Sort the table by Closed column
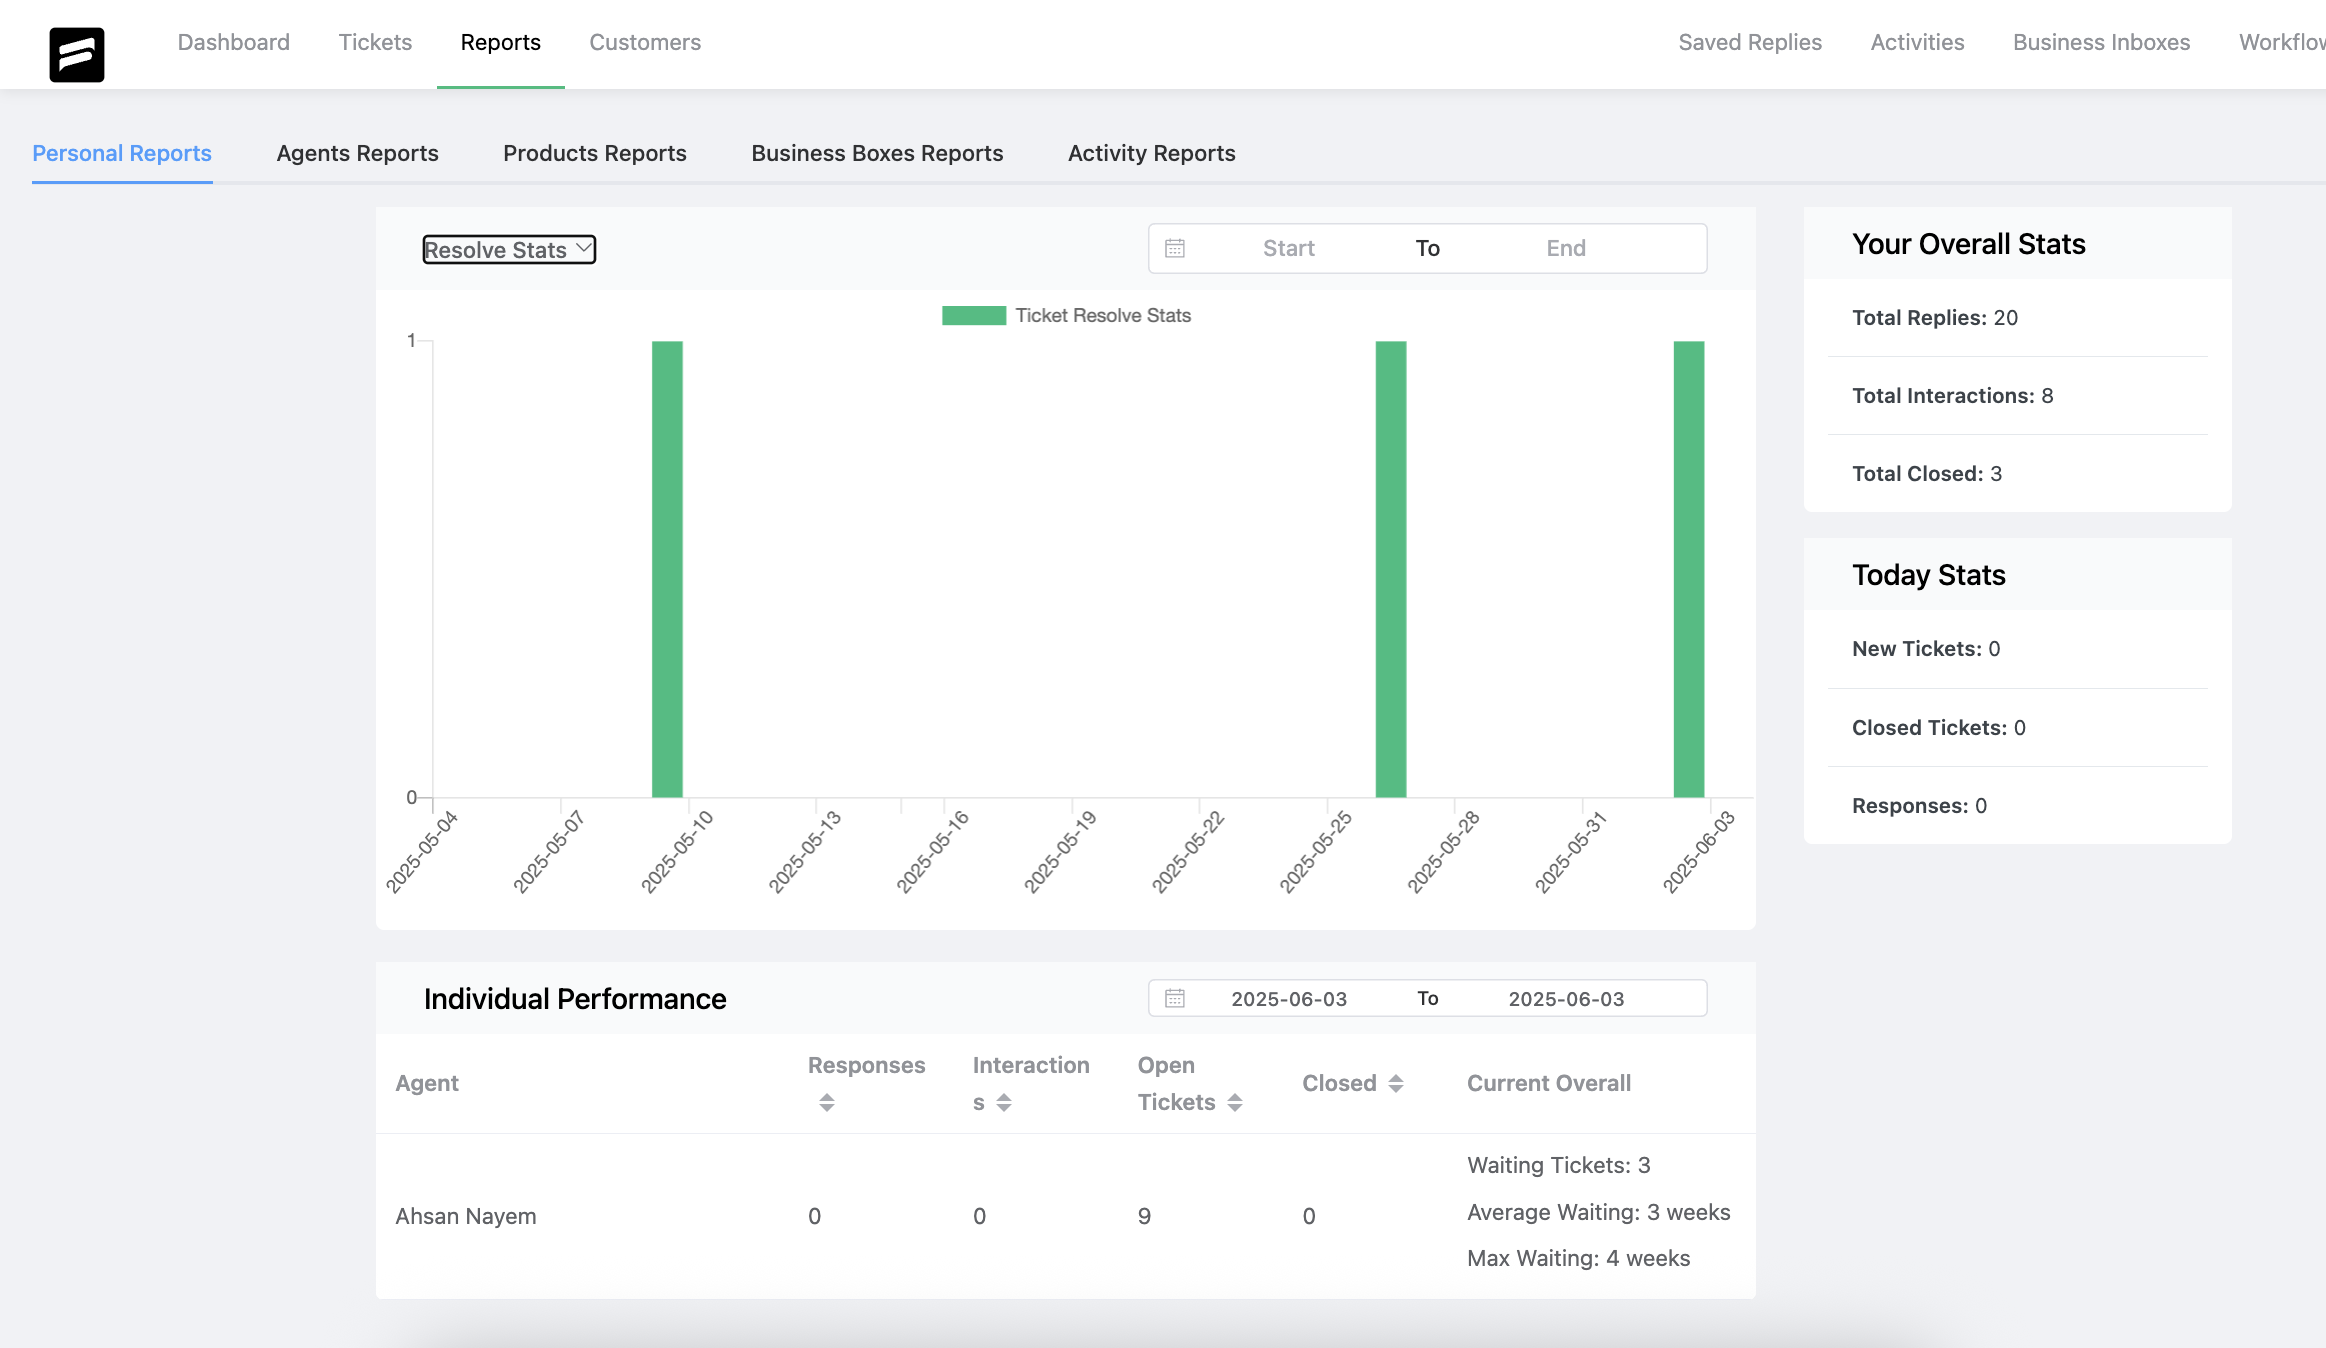Viewport: 2326px width, 1348px height. tap(1396, 1083)
